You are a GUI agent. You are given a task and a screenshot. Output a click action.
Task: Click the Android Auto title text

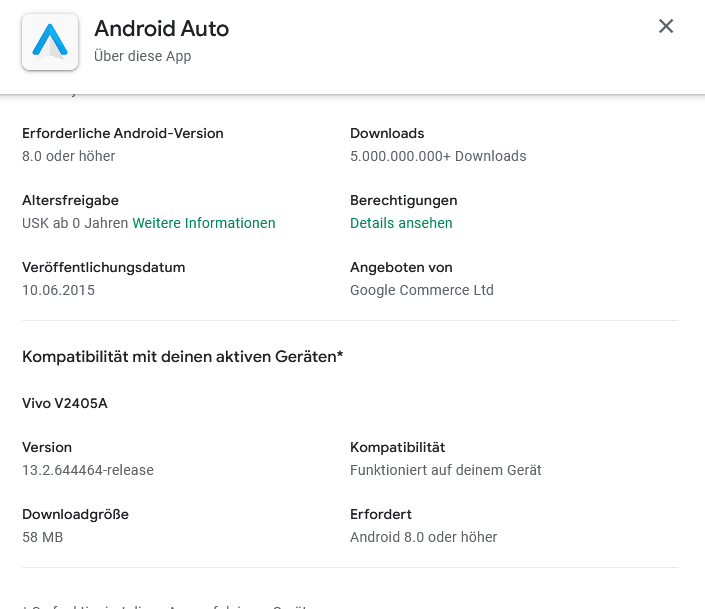(x=161, y=29)
